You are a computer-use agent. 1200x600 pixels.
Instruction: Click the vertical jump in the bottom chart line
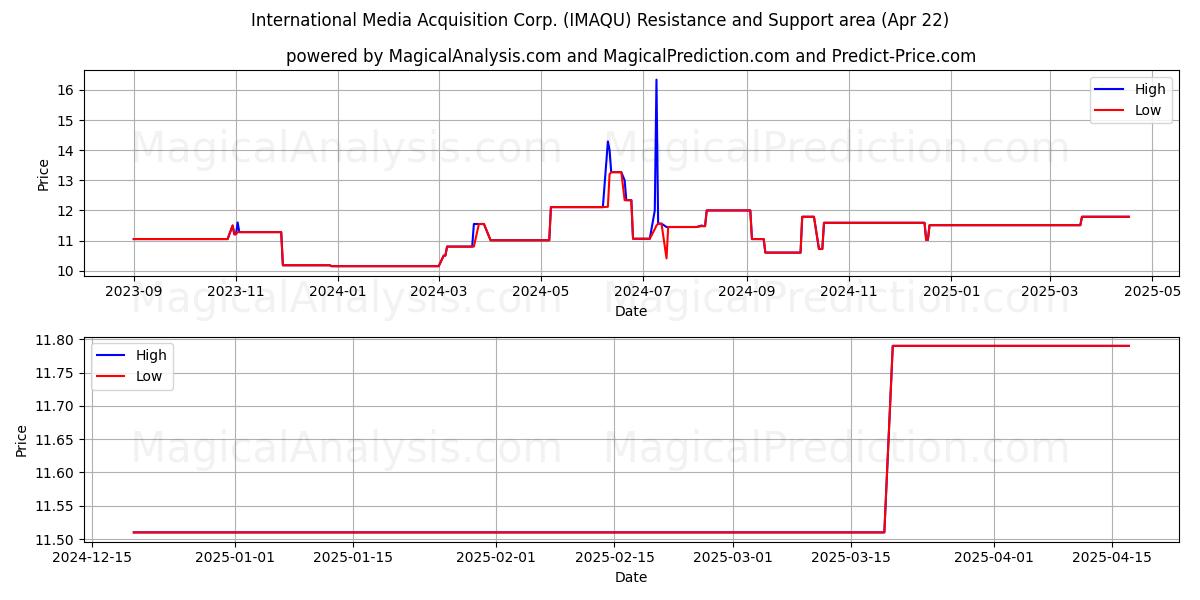(x=888, y=438)
